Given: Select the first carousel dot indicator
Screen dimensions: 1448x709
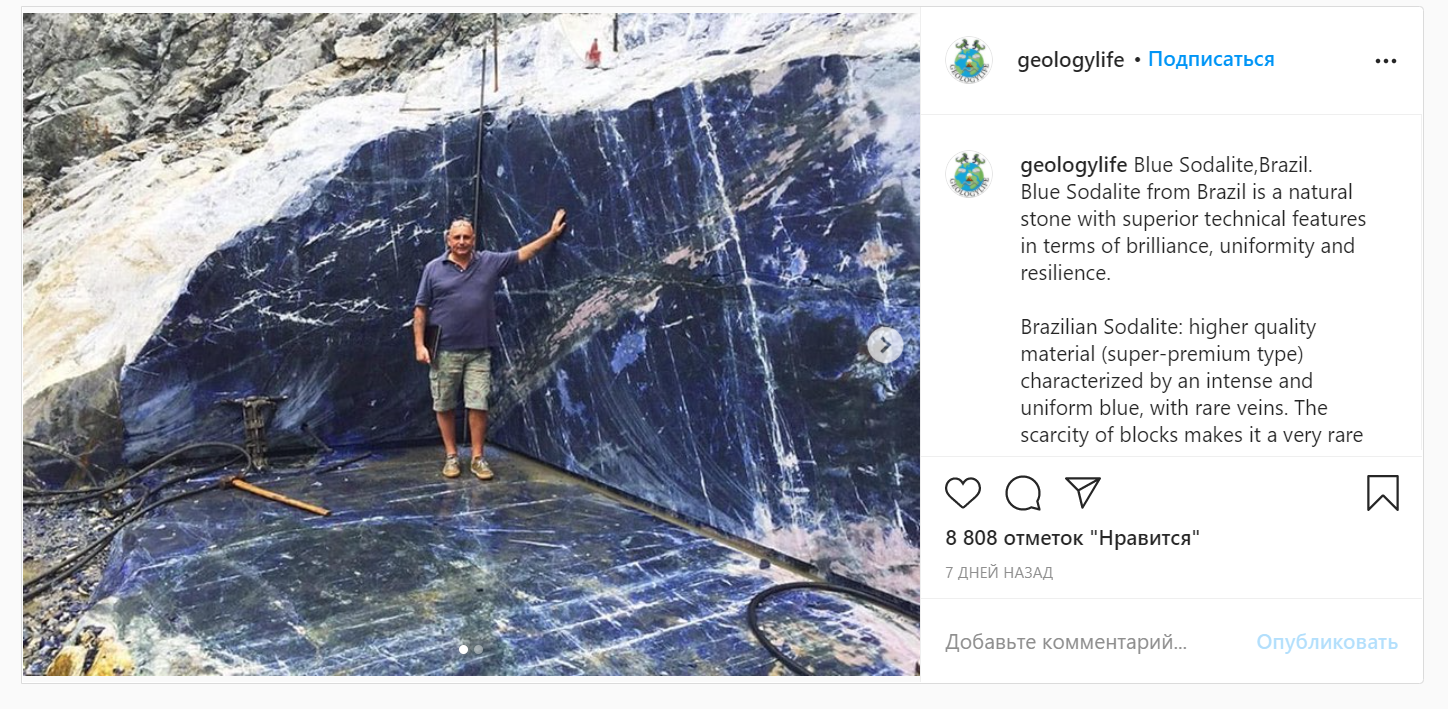Looking at the screenshot, I should point(463,649).
